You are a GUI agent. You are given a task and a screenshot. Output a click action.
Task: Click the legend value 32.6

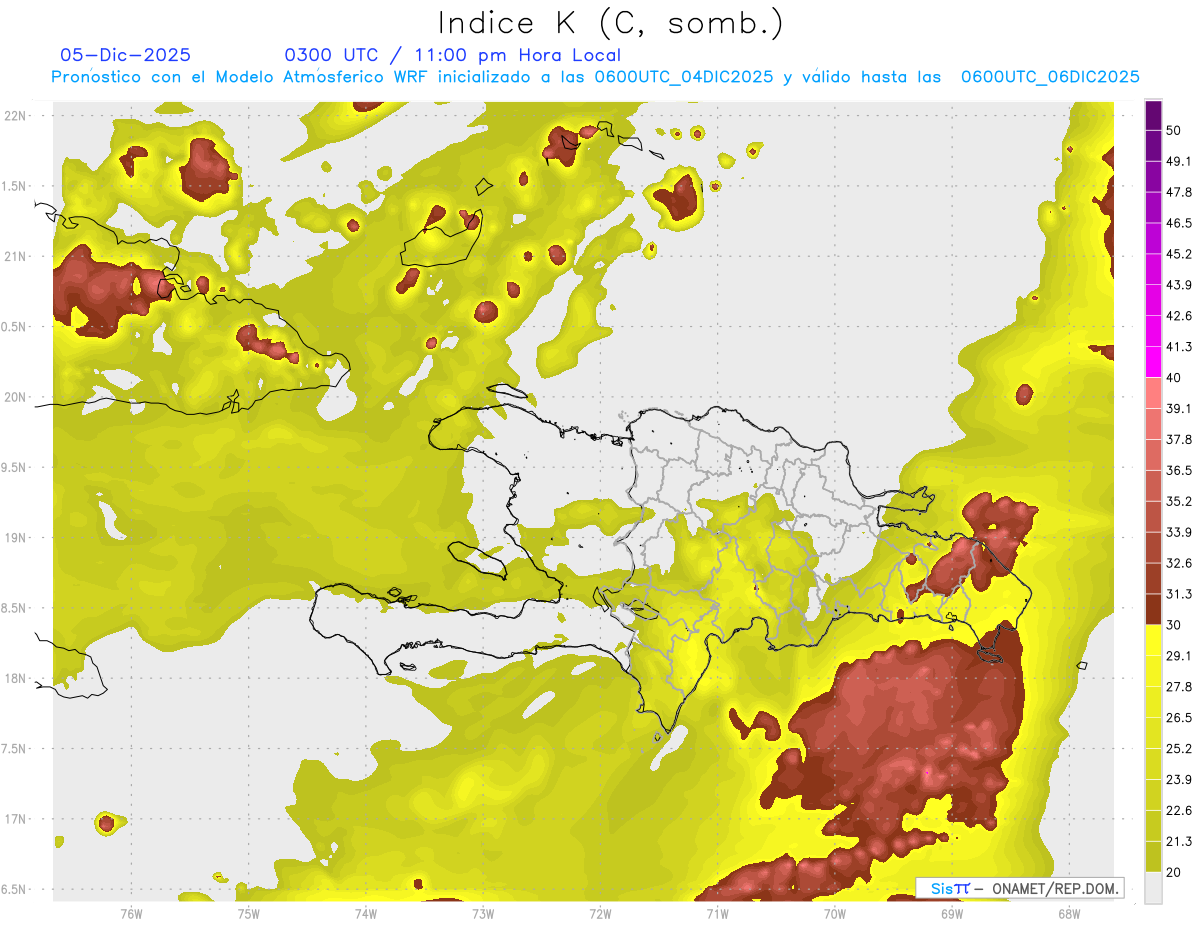(x=1178, y=563)
